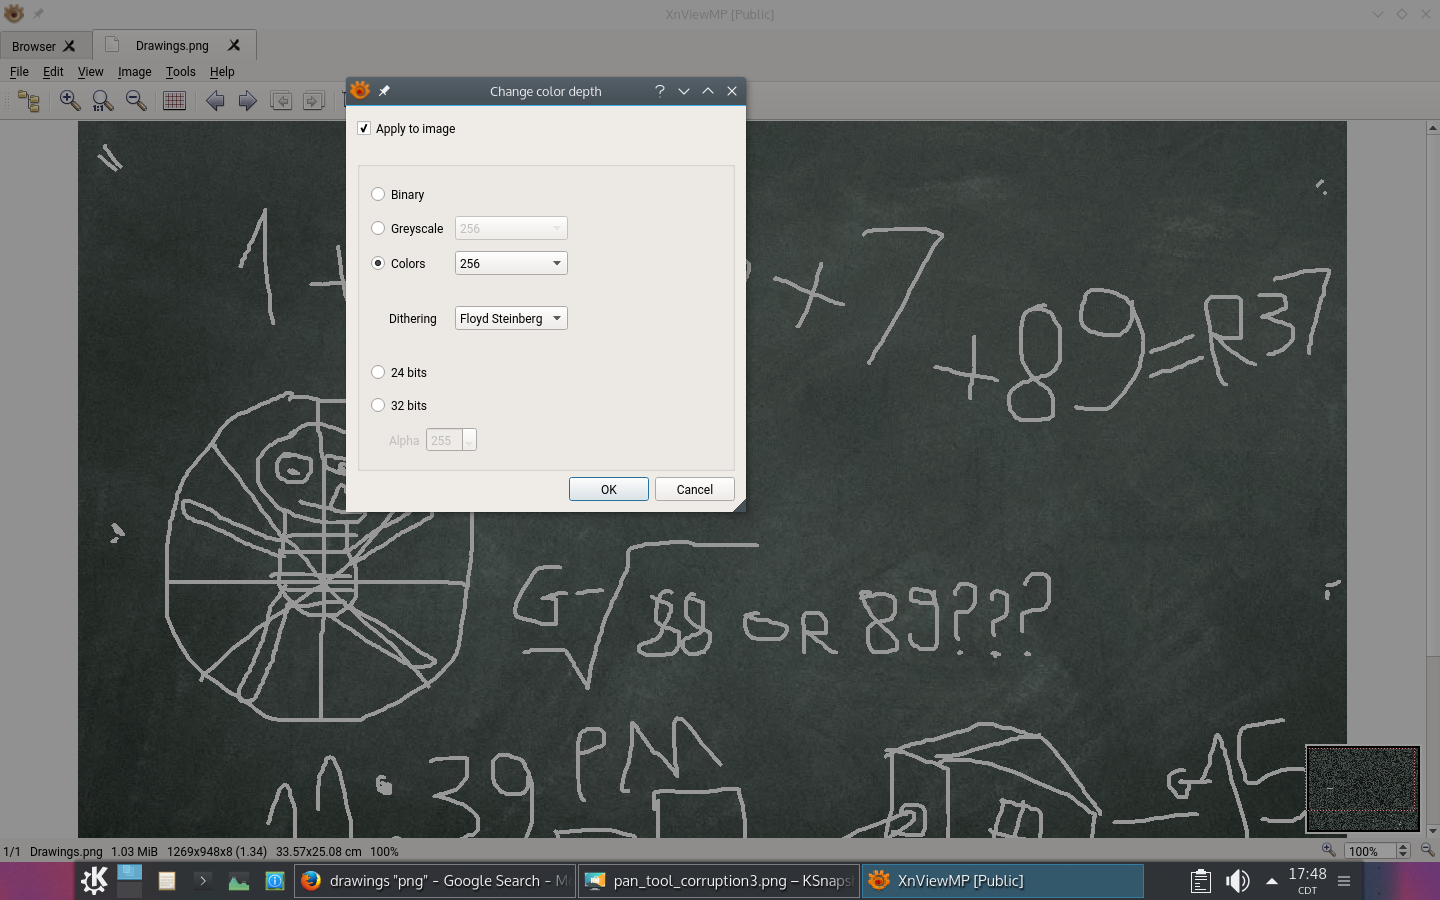Toggle the grid overlay icon
This screenshot has width=1440, height=900.
174,101
